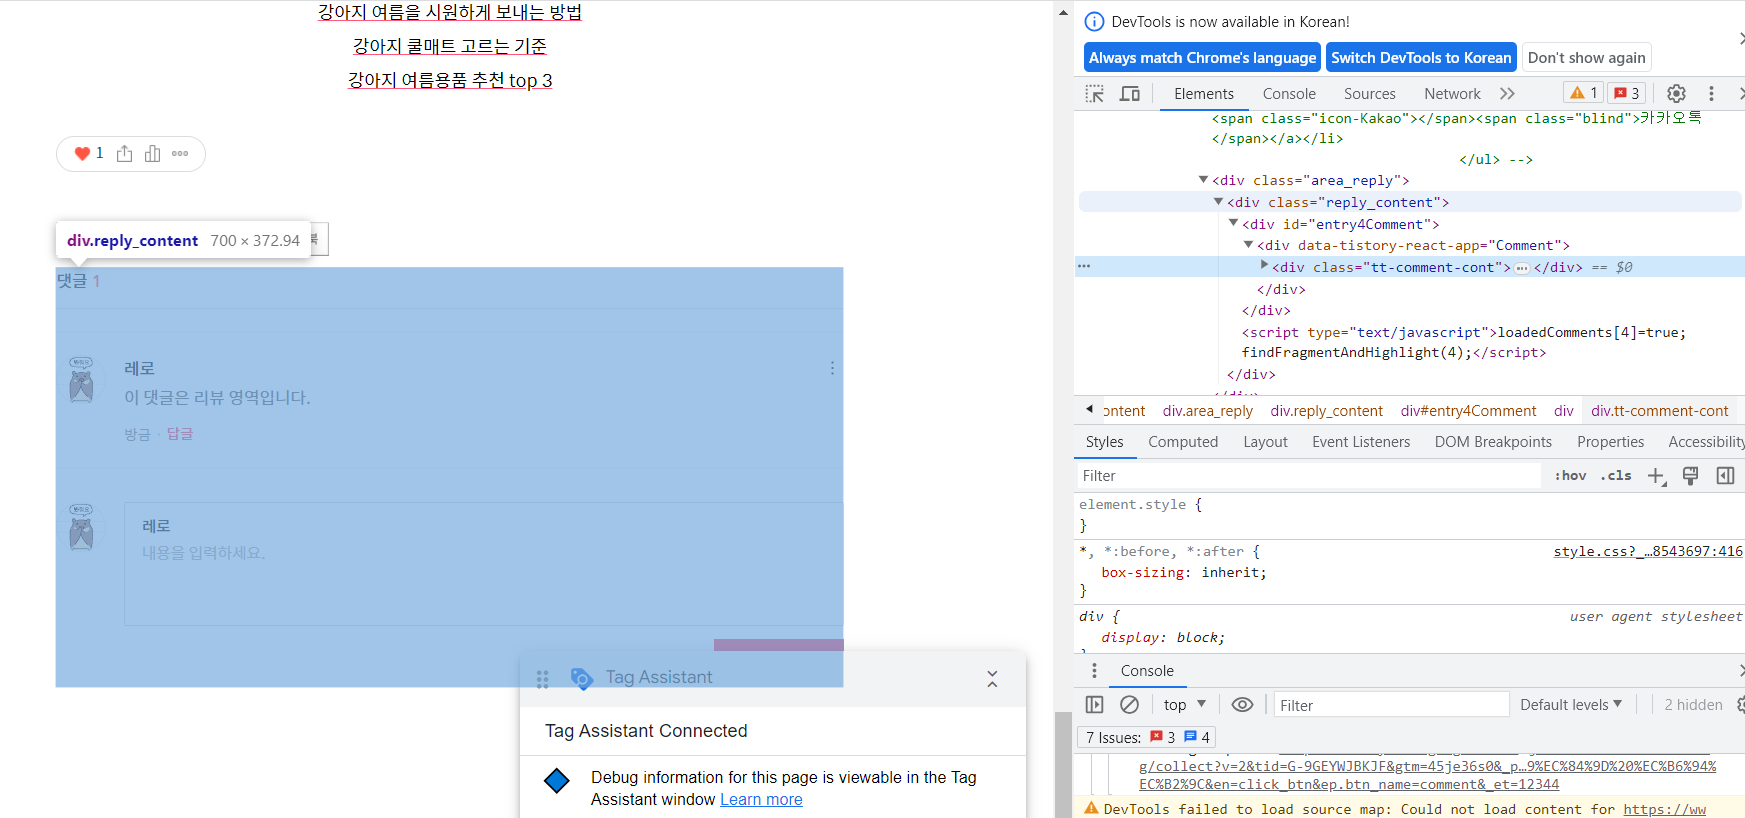The image size is (1745, 818).
Task: Collapse the div area_reply node
Action: 1203,180
